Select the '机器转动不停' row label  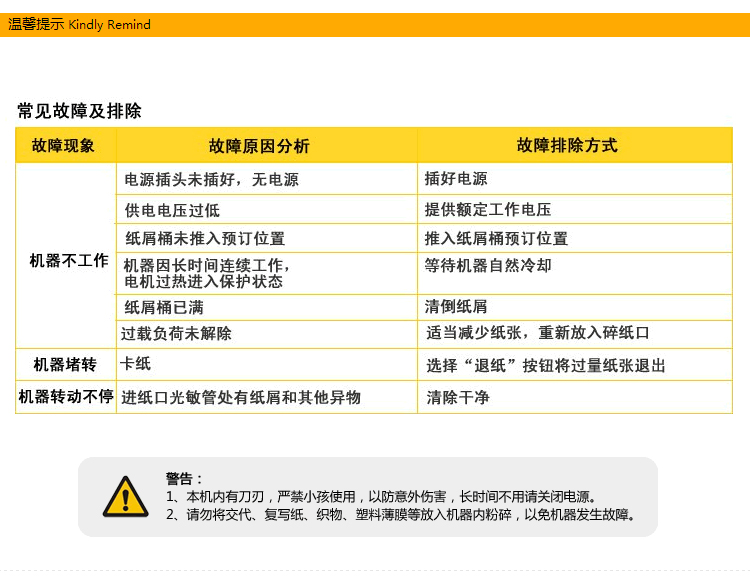pyautogui.click(x=66, y=396)
